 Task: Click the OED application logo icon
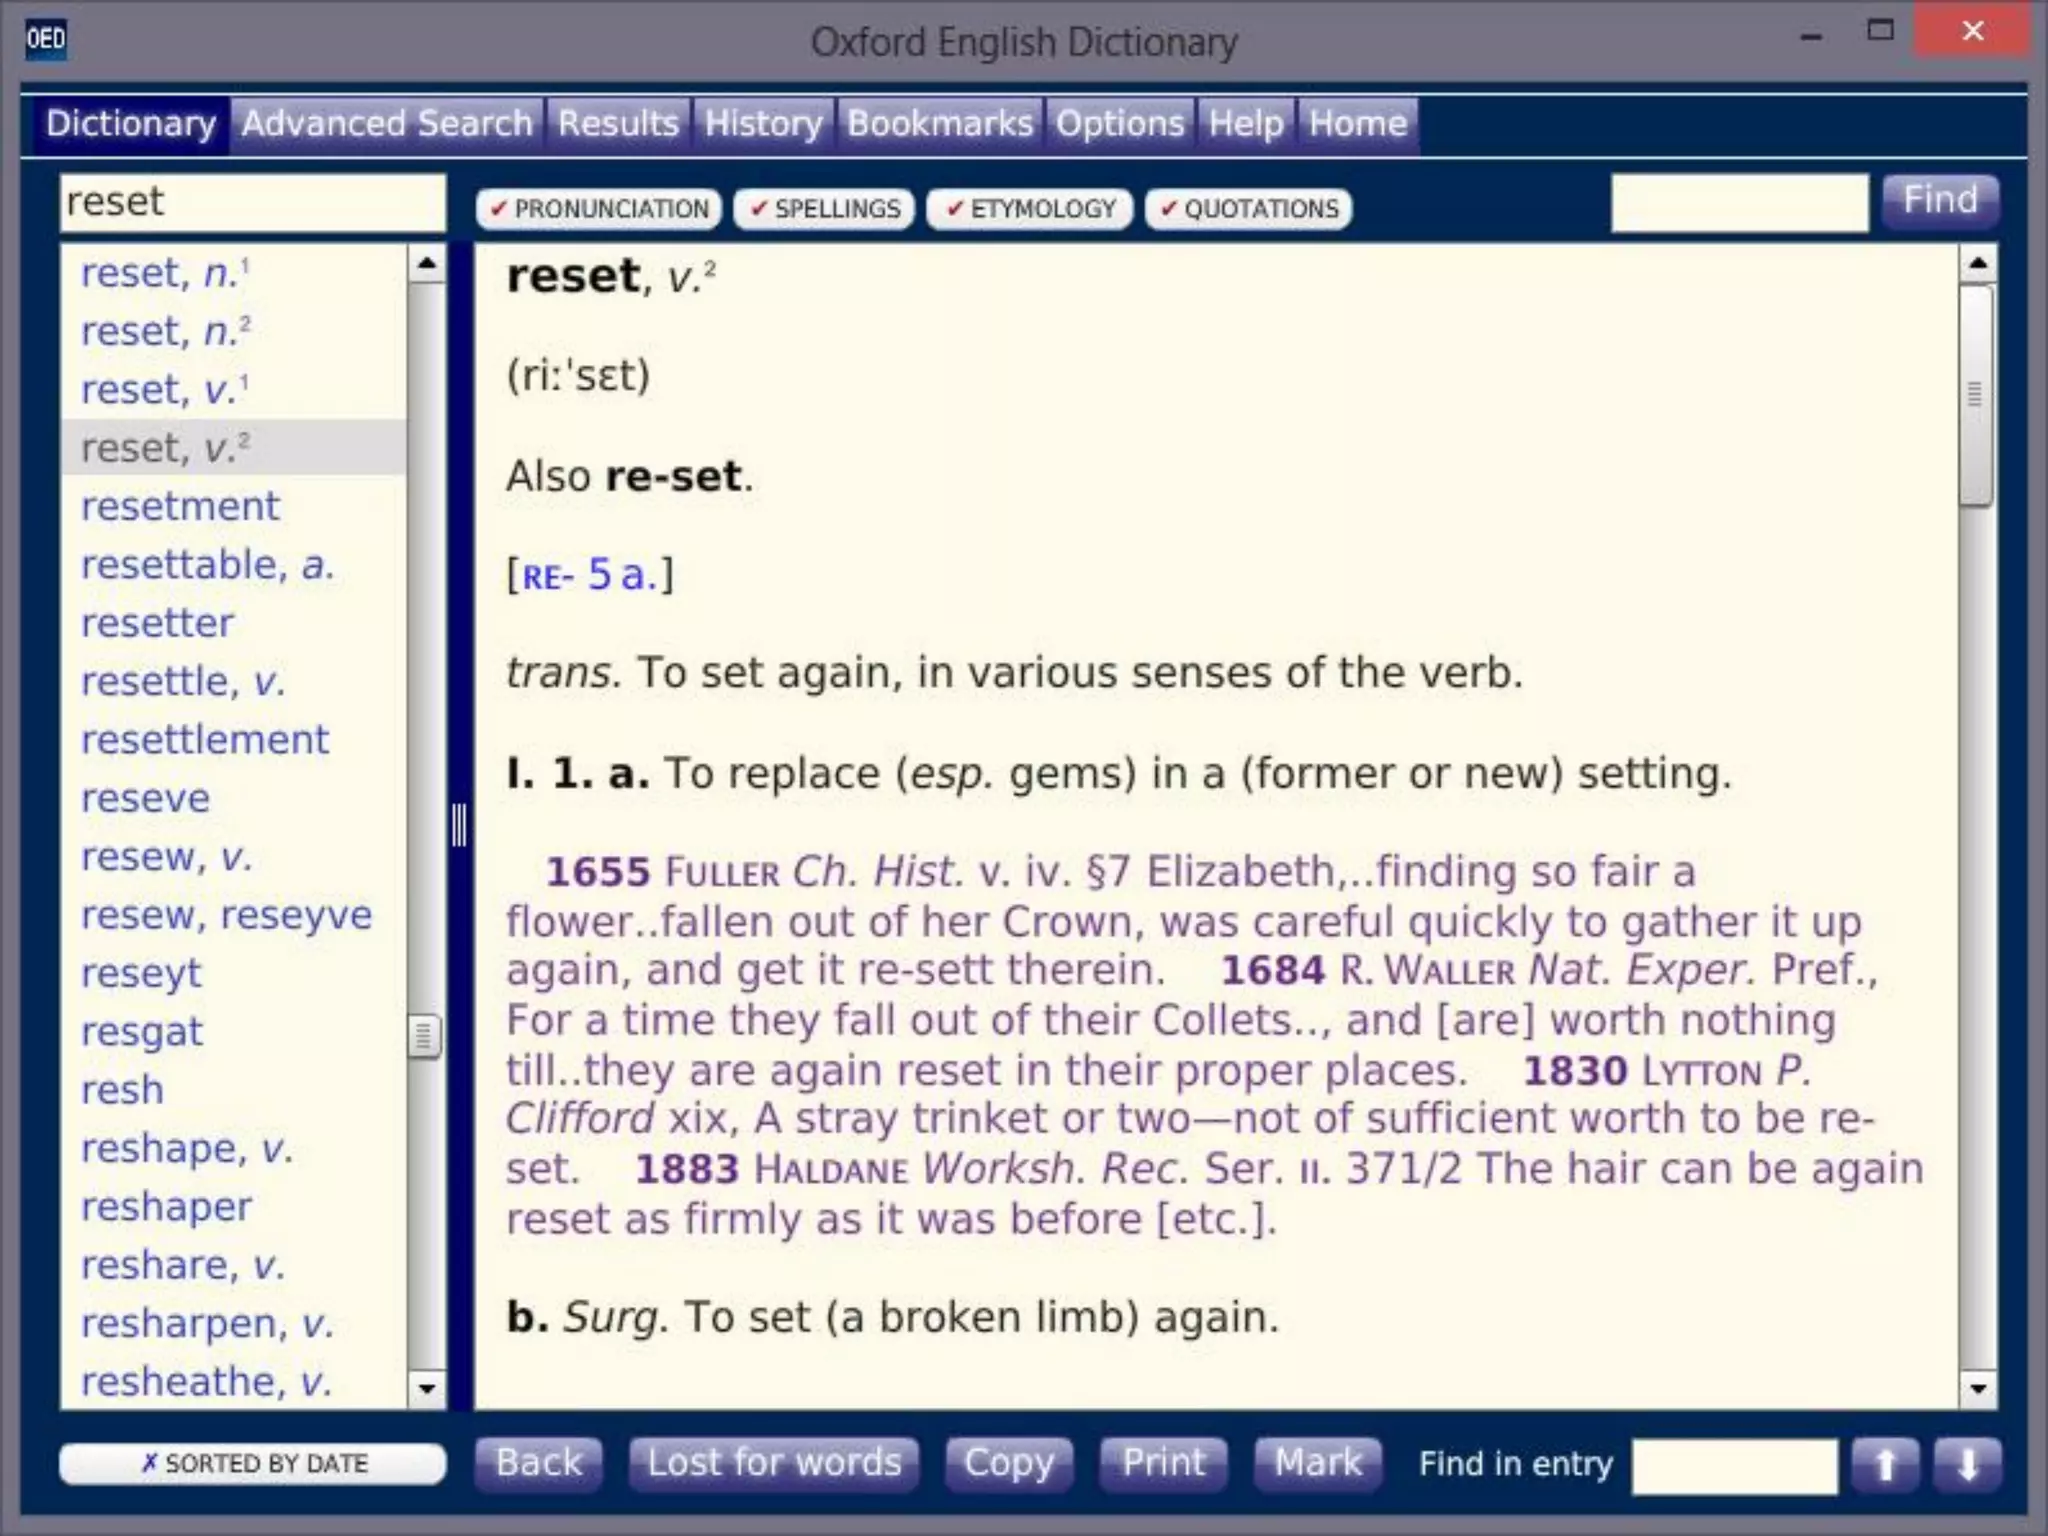[x=46, y=39]
